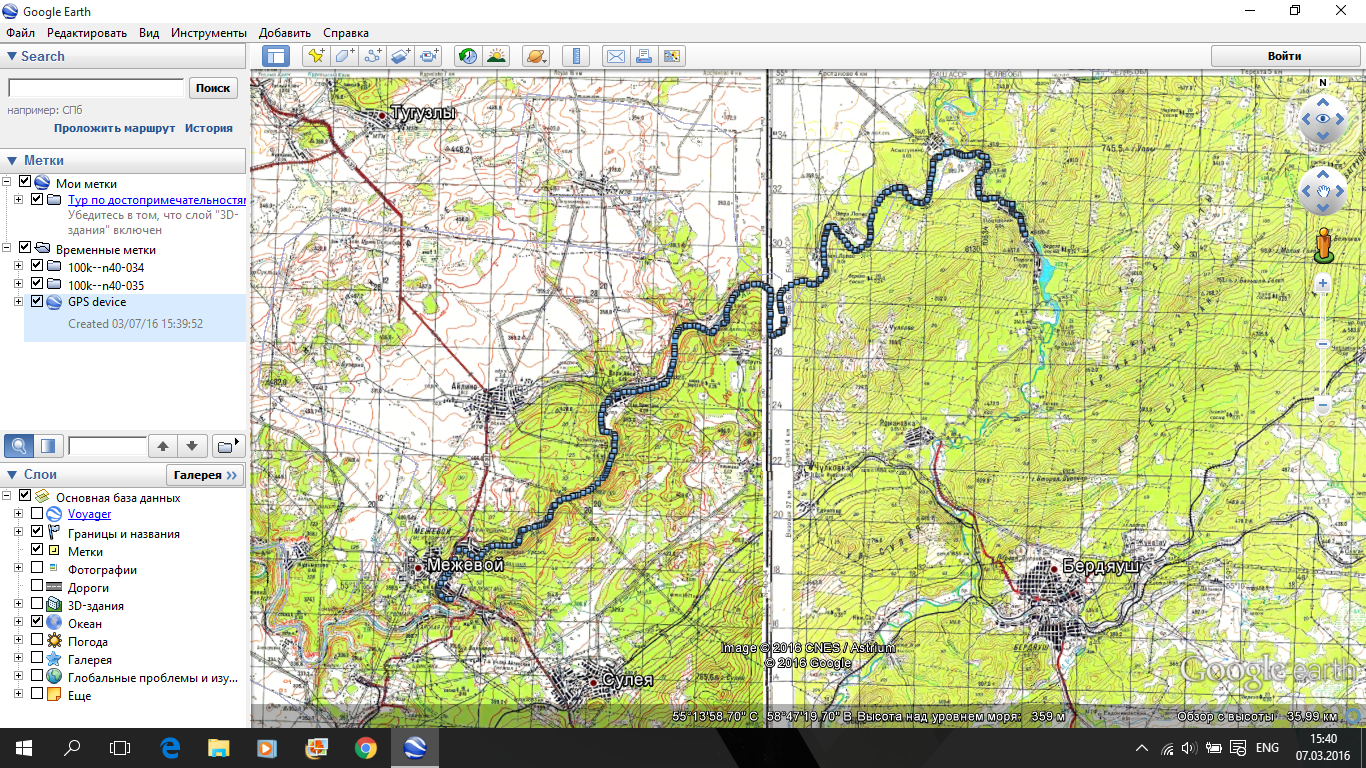Expand the 100k--n40-034 folder tree node

pos(18,266)
